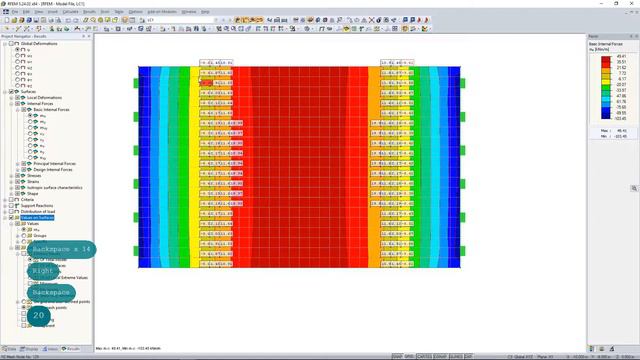Screen dimensions: 640x360
Task: Select the Values on Surfaces tree label
Action: pos(37,218)
